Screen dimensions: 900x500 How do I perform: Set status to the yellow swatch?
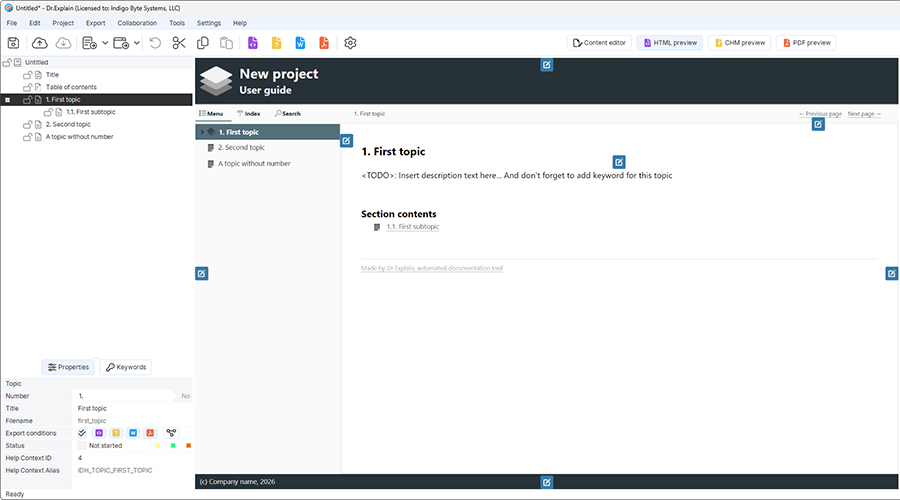point(158,445)
